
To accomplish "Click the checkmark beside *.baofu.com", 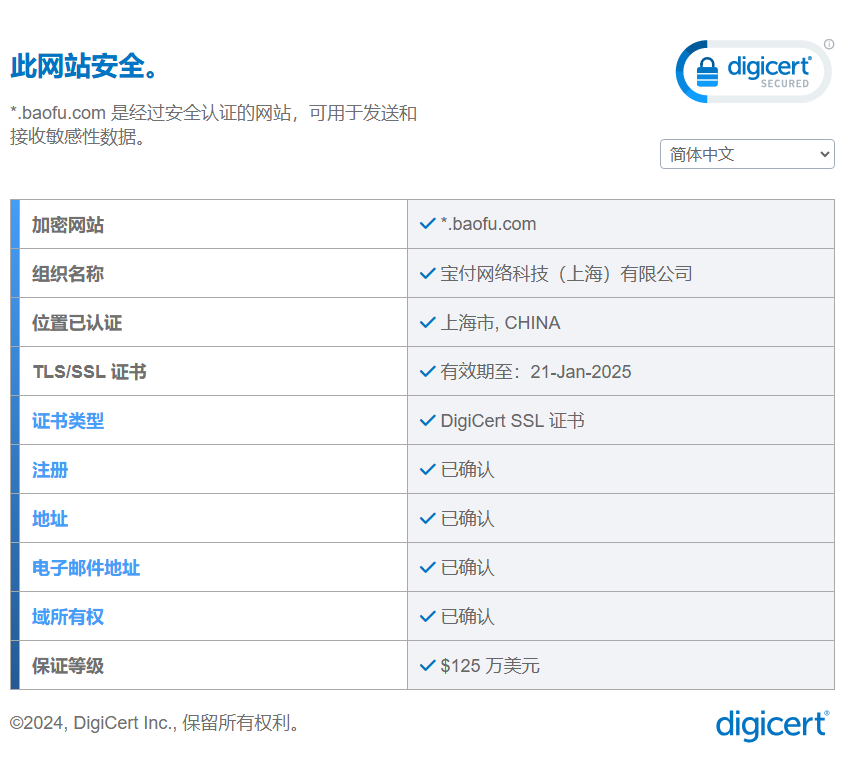I will click(x=428, y=224).
